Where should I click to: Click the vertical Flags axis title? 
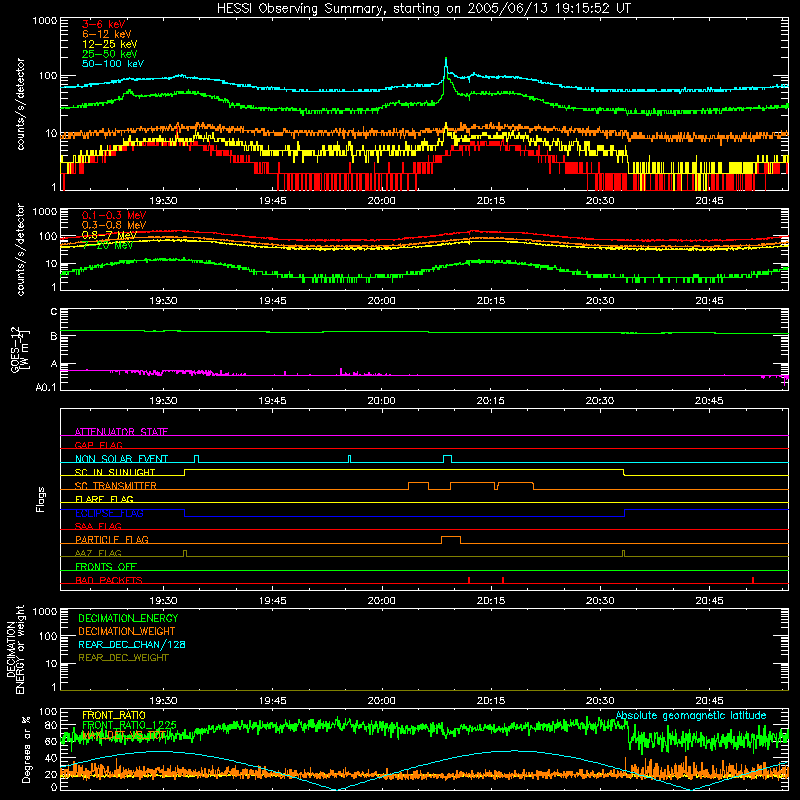41,499
